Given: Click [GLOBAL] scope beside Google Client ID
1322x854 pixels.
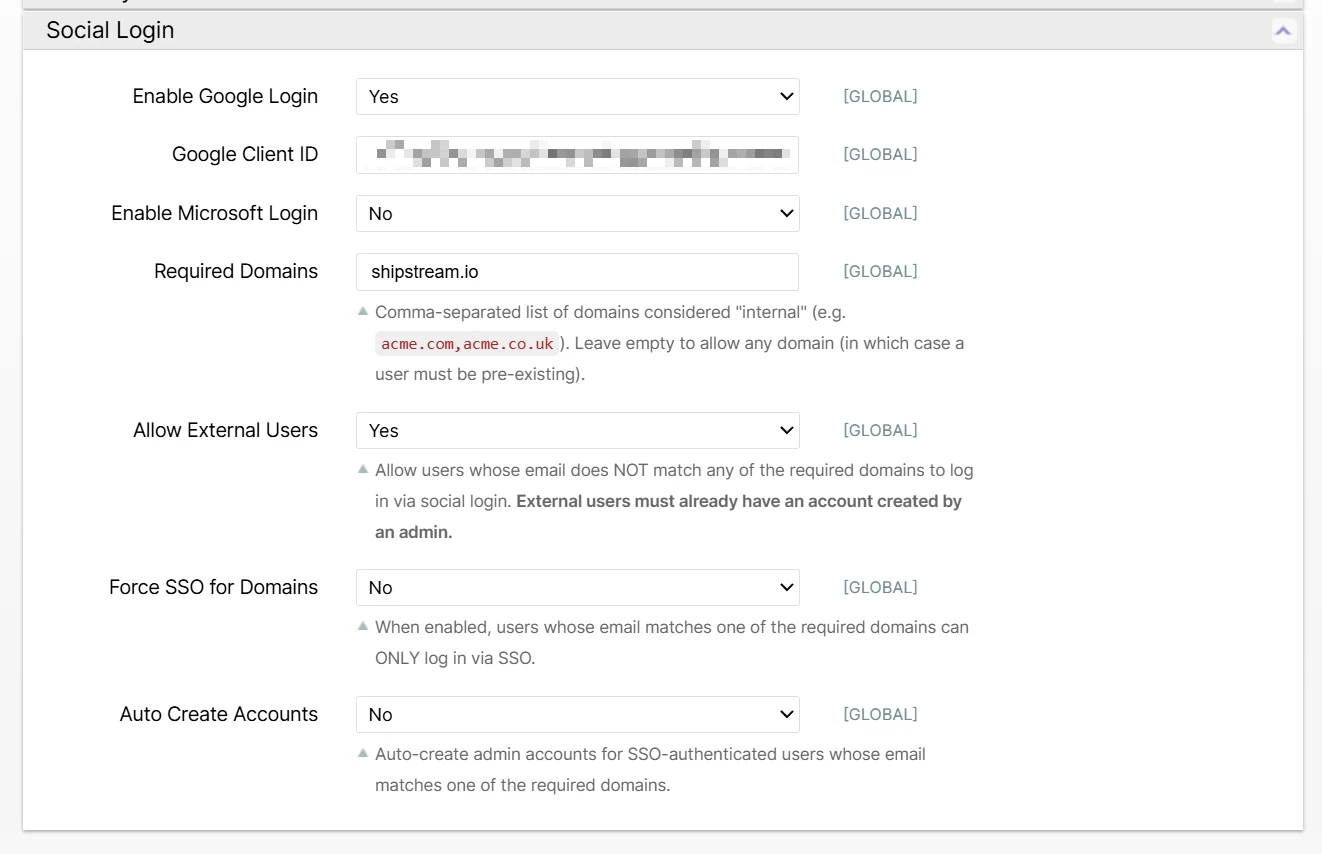Looking at the screenshot, I should click(x=880, y=155).
